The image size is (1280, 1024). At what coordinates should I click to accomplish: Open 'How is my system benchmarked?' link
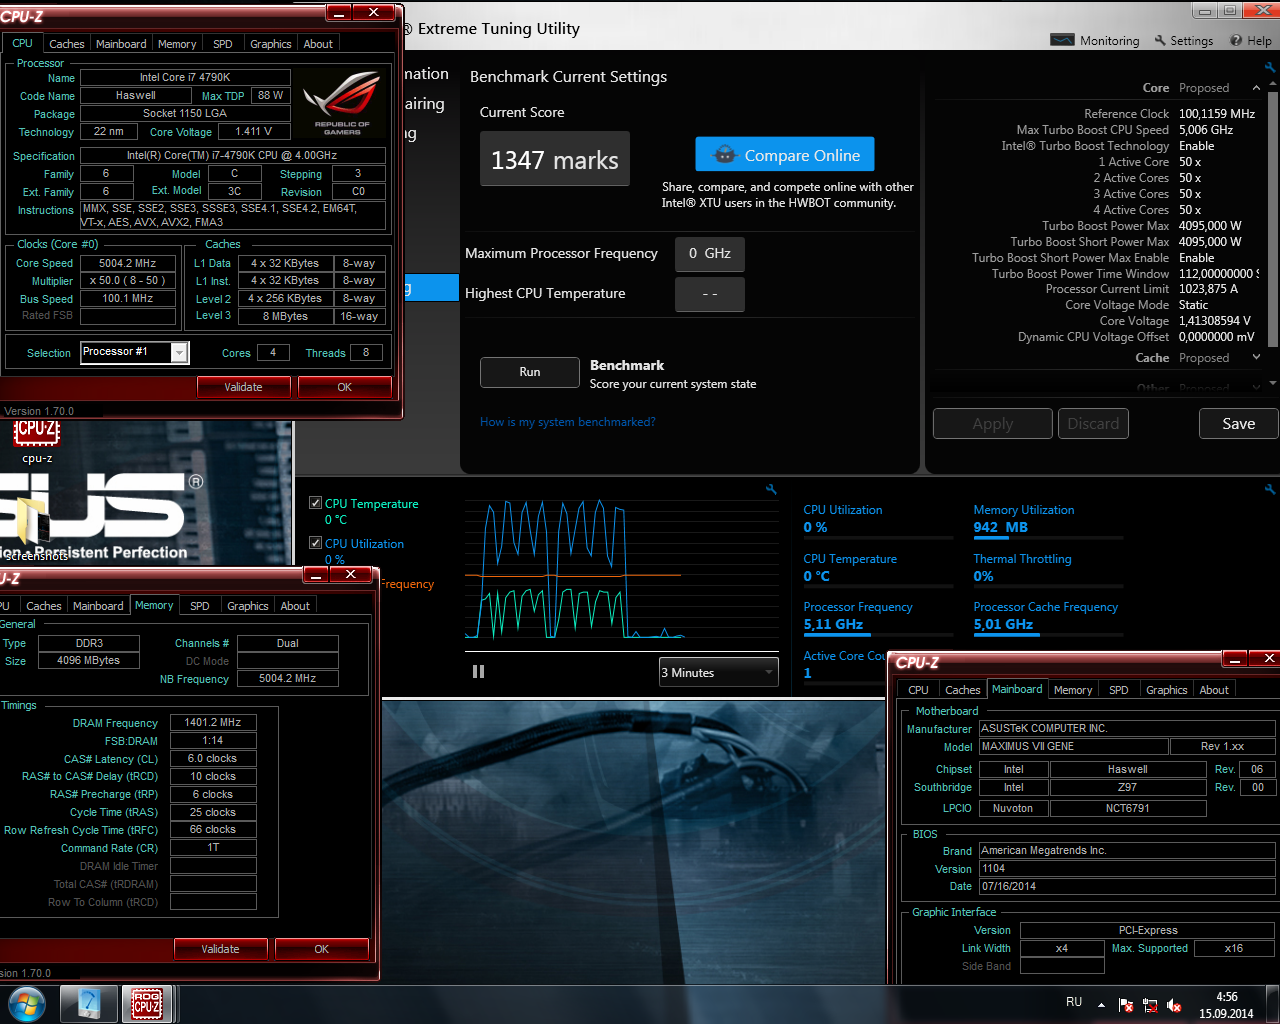(x=568, y=422)
